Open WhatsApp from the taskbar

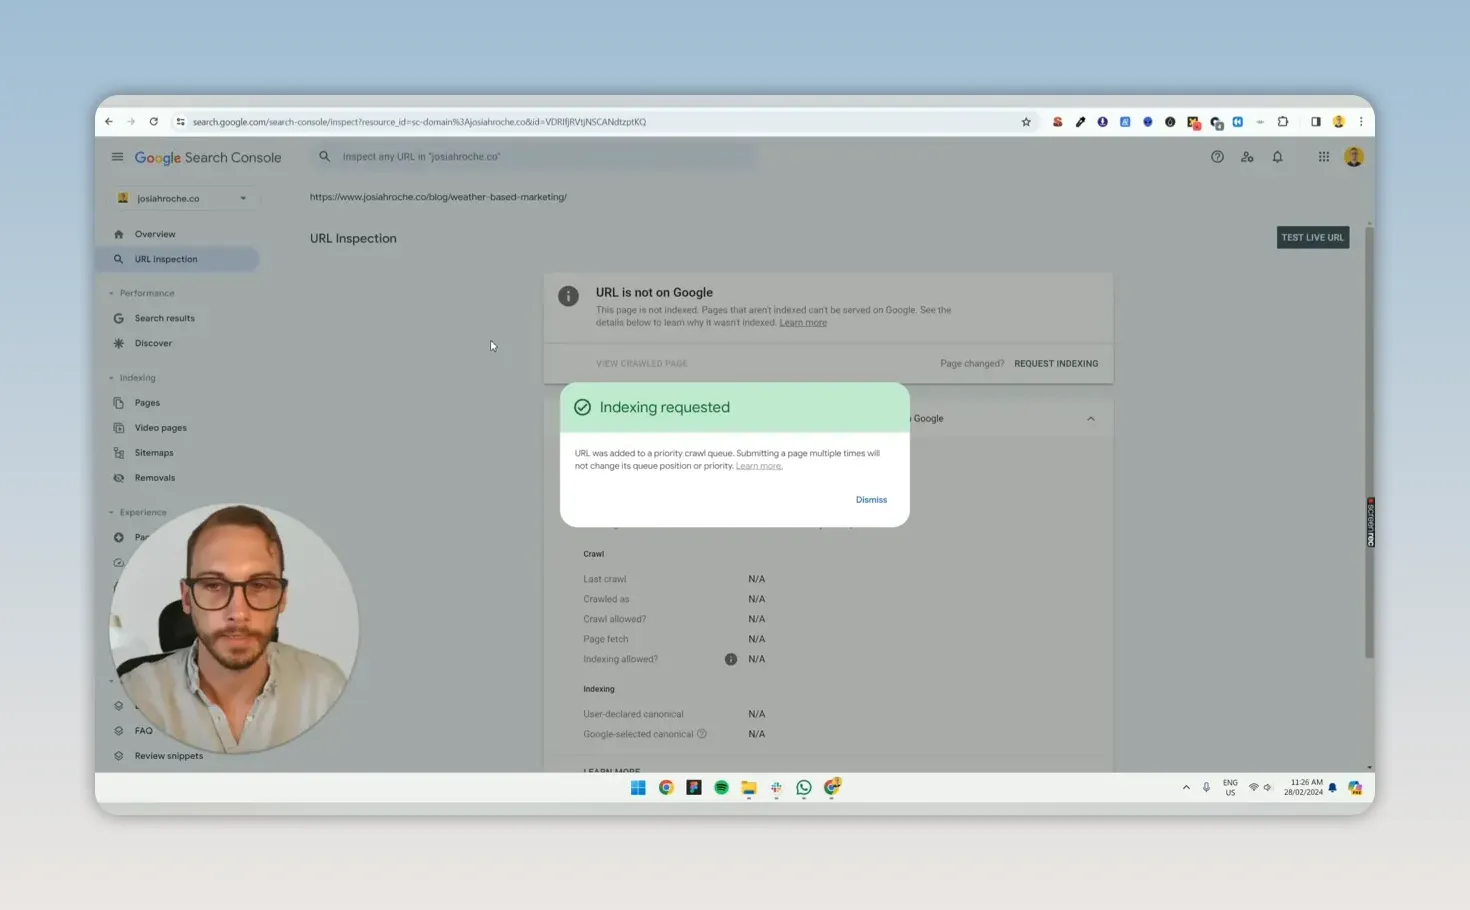pos(804,788)
